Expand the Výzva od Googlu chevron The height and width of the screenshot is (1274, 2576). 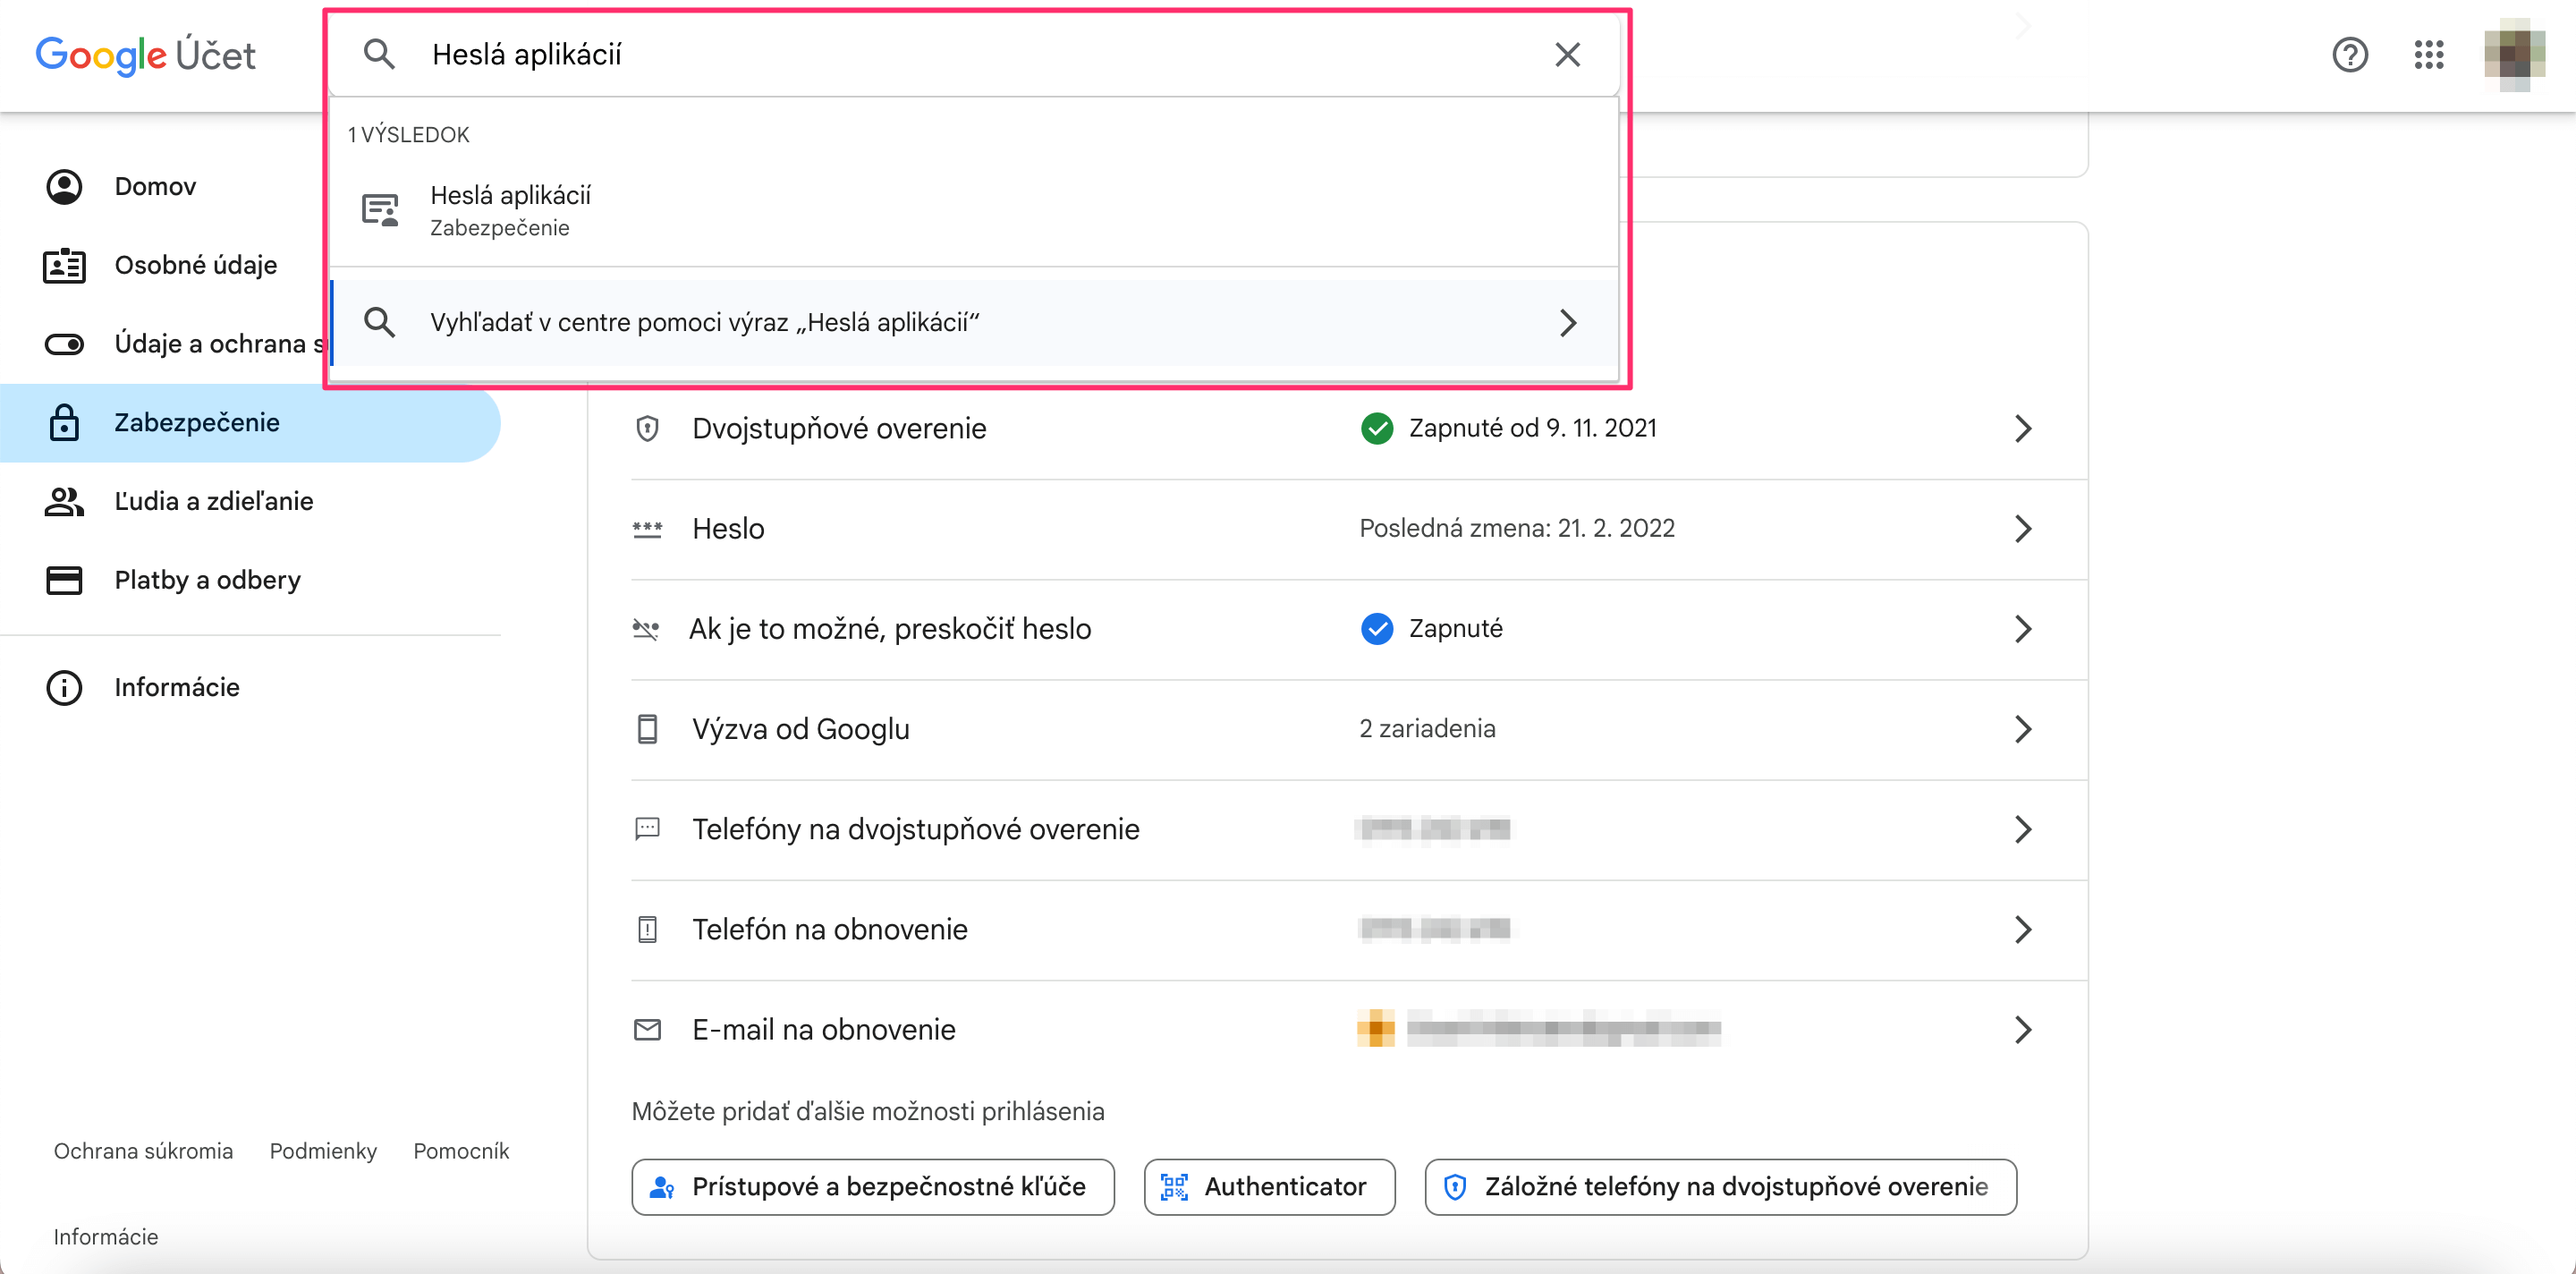point(2022,729)
